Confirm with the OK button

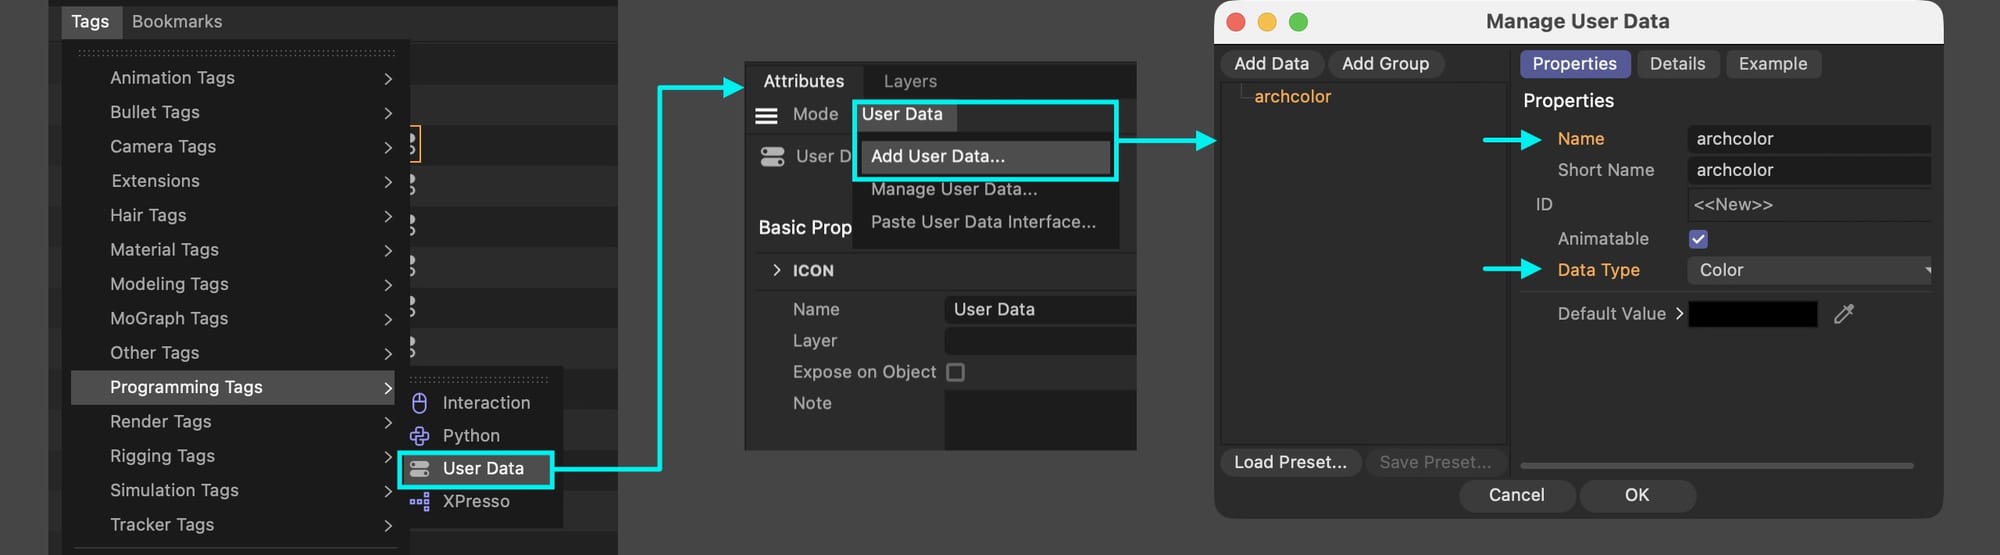point(1637,496)
